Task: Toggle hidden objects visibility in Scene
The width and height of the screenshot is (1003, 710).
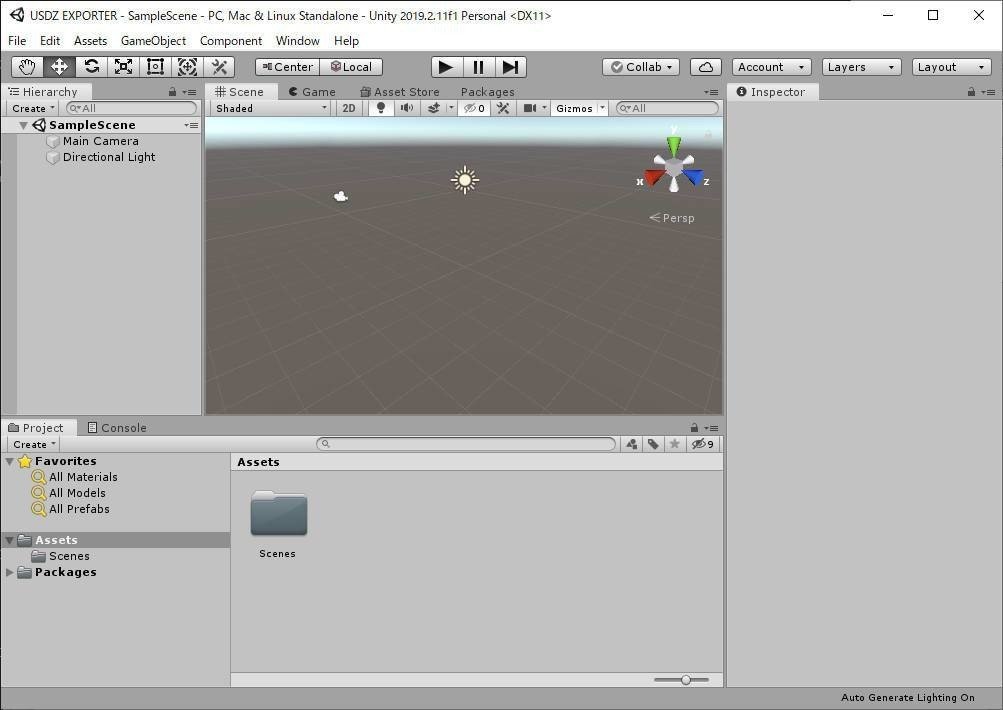Action: [x=475, y=108]
